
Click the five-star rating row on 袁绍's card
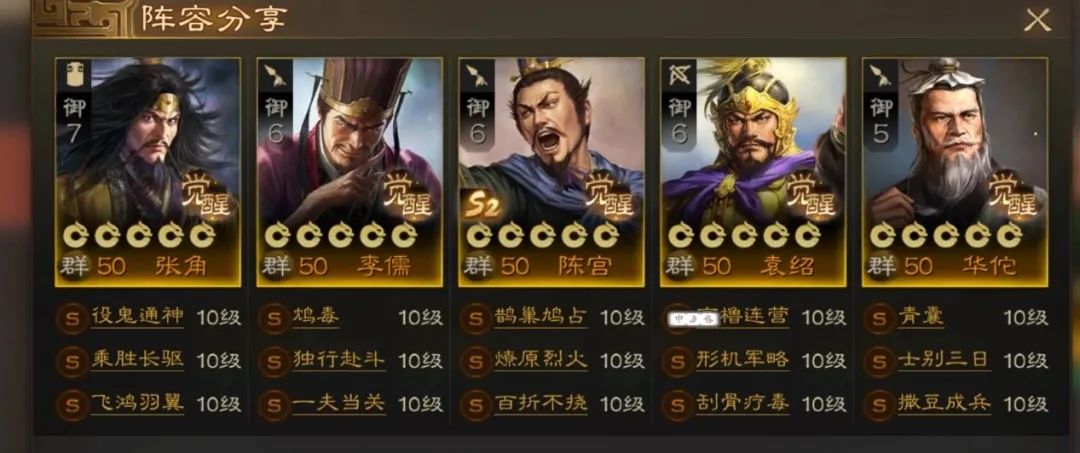click(744, 235)
